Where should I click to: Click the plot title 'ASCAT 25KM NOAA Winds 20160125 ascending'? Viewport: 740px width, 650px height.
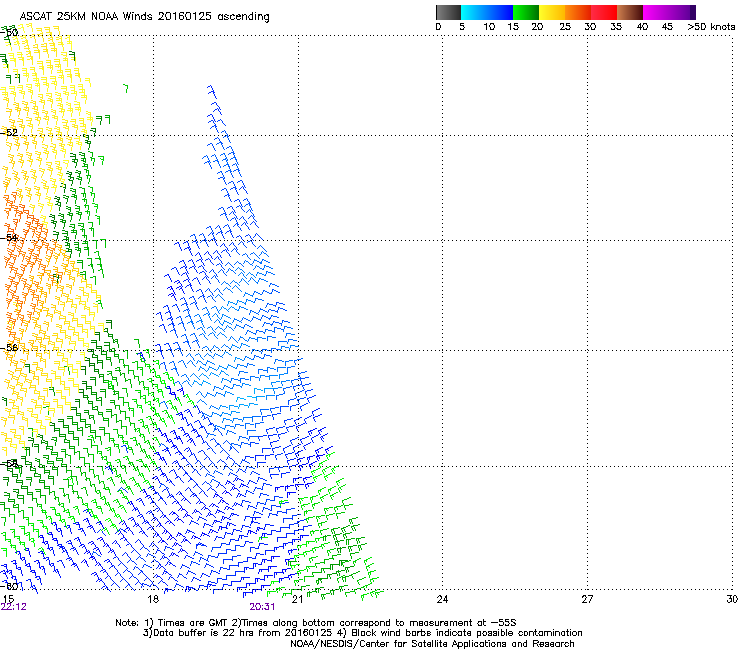click(x=144, y=17)
